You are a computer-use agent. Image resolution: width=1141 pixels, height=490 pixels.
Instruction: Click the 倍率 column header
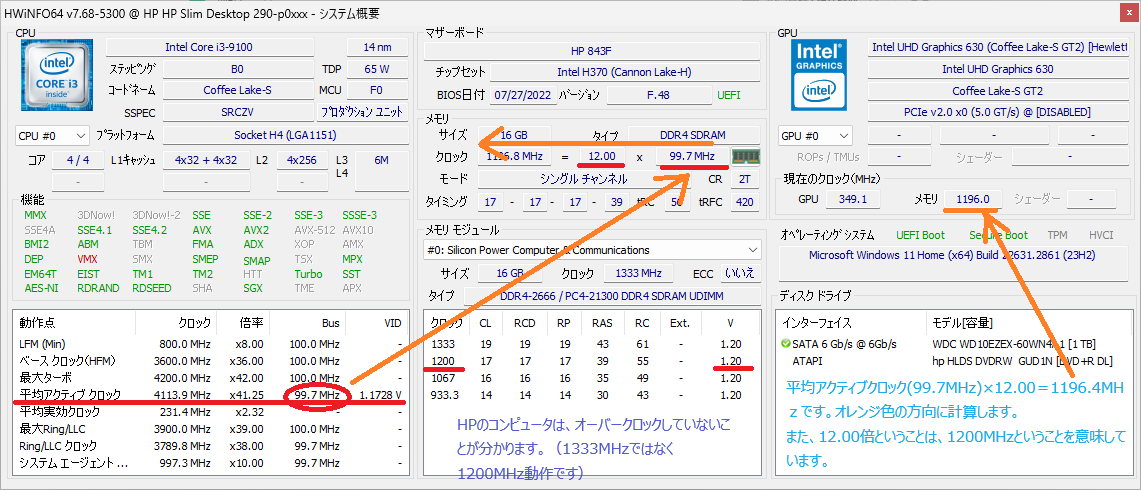[243, 323]
